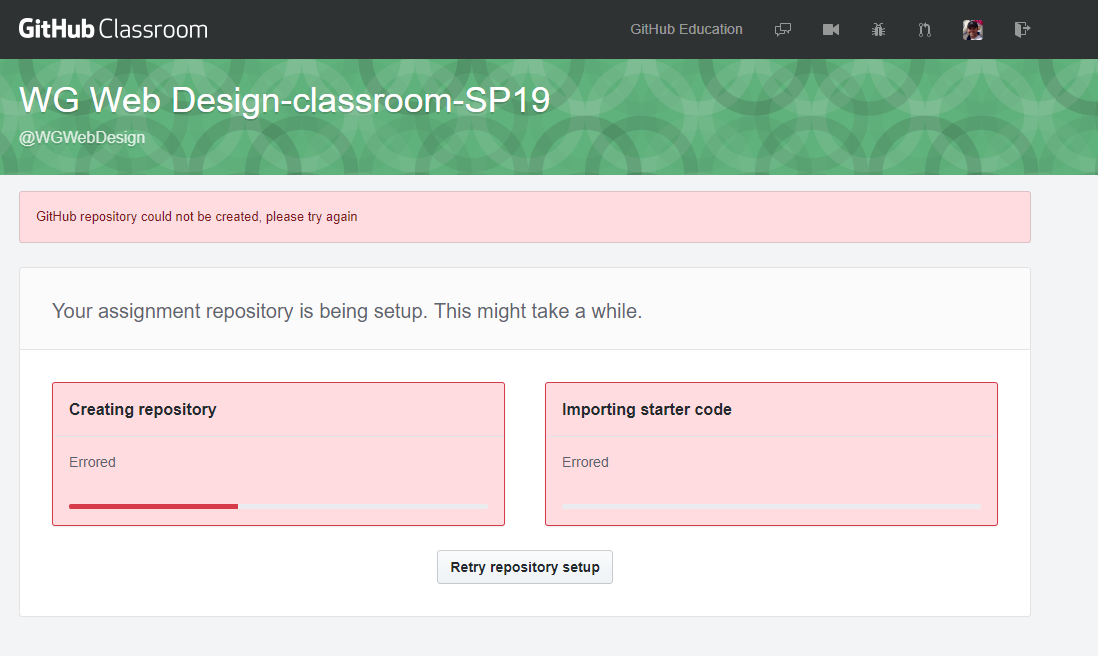Click the Errored status under Creating repository

pos(92,462)
